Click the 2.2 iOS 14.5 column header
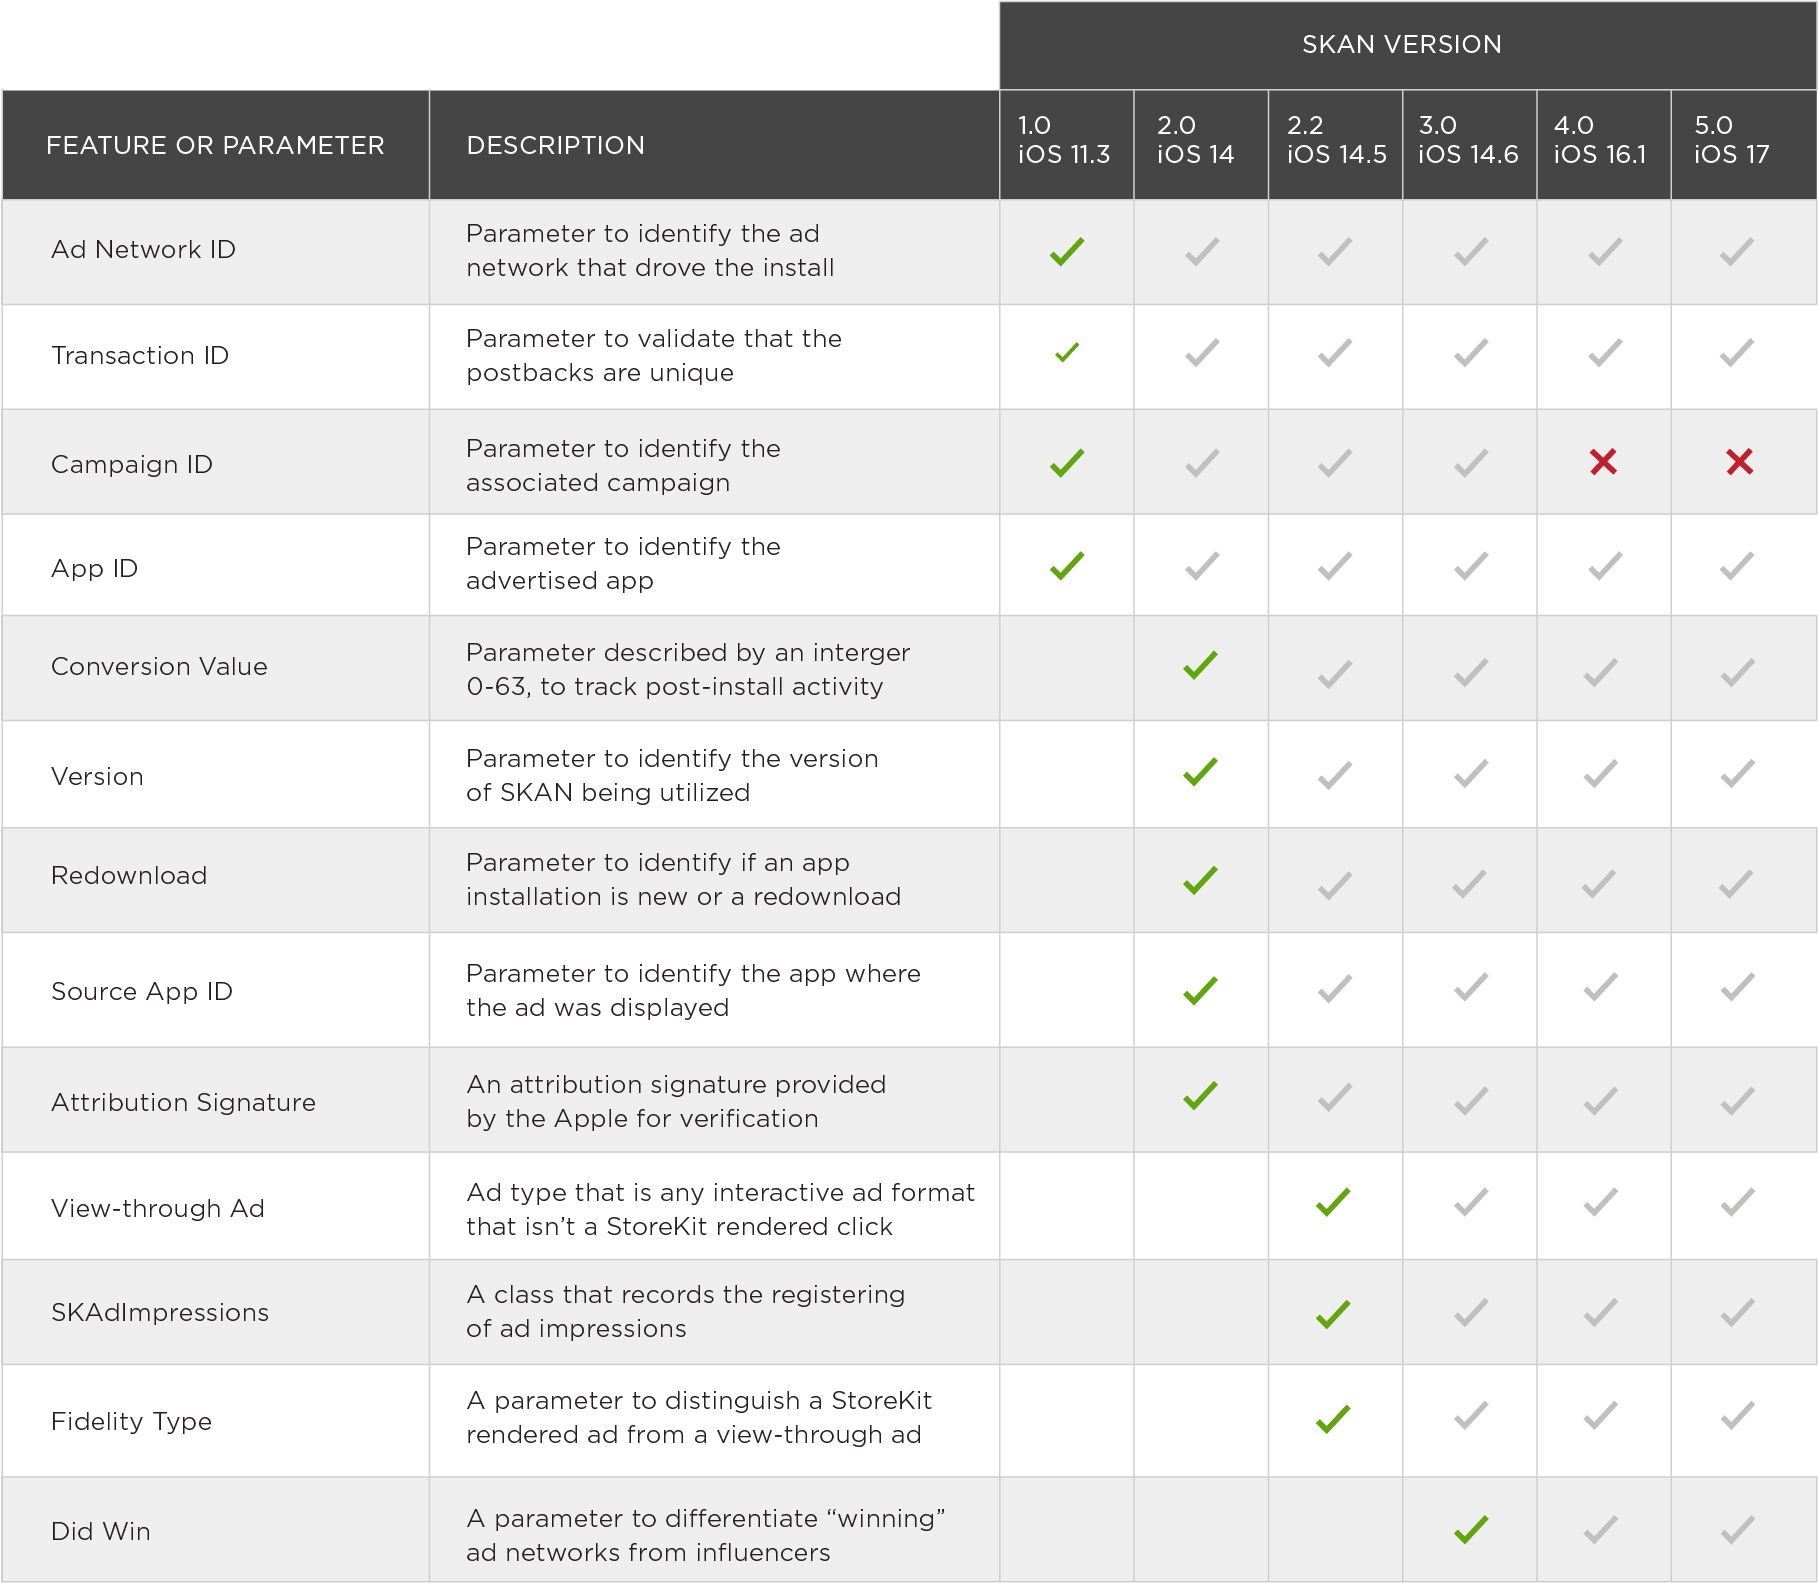Image resolution: width=1818 pixels, height=1583 pixels. pyautogui.click(x=1336, y=140)
